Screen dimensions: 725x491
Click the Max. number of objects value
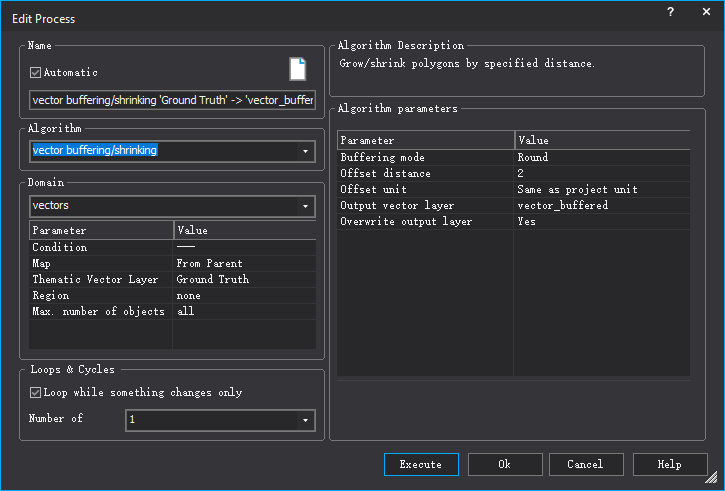[x=244, y=312]
